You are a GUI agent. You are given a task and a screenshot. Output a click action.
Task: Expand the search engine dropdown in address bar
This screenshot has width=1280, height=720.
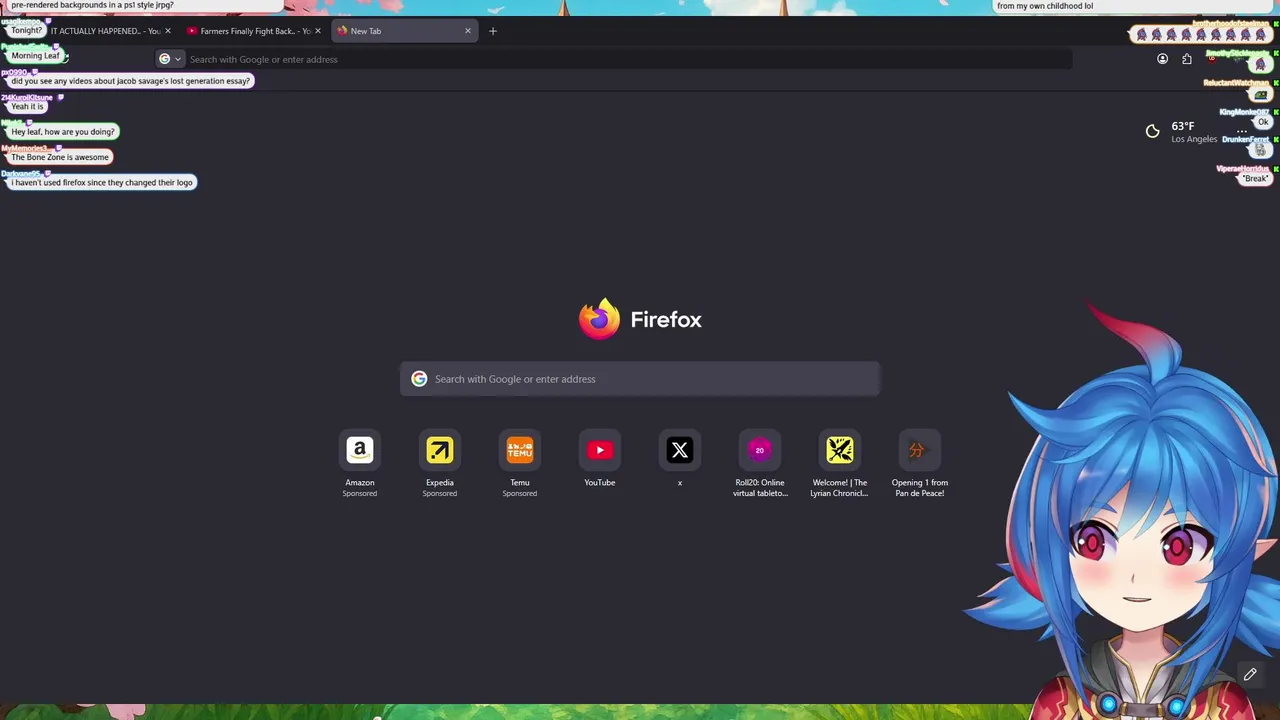[x=171, y=59]
